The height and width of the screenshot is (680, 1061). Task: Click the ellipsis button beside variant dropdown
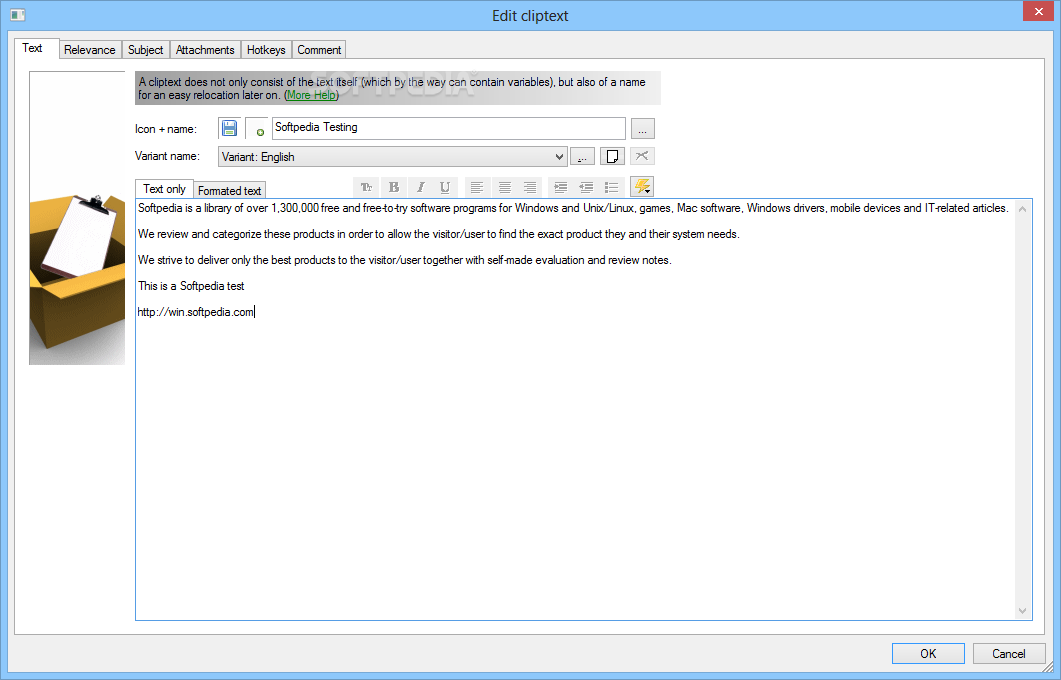[582, 157]
